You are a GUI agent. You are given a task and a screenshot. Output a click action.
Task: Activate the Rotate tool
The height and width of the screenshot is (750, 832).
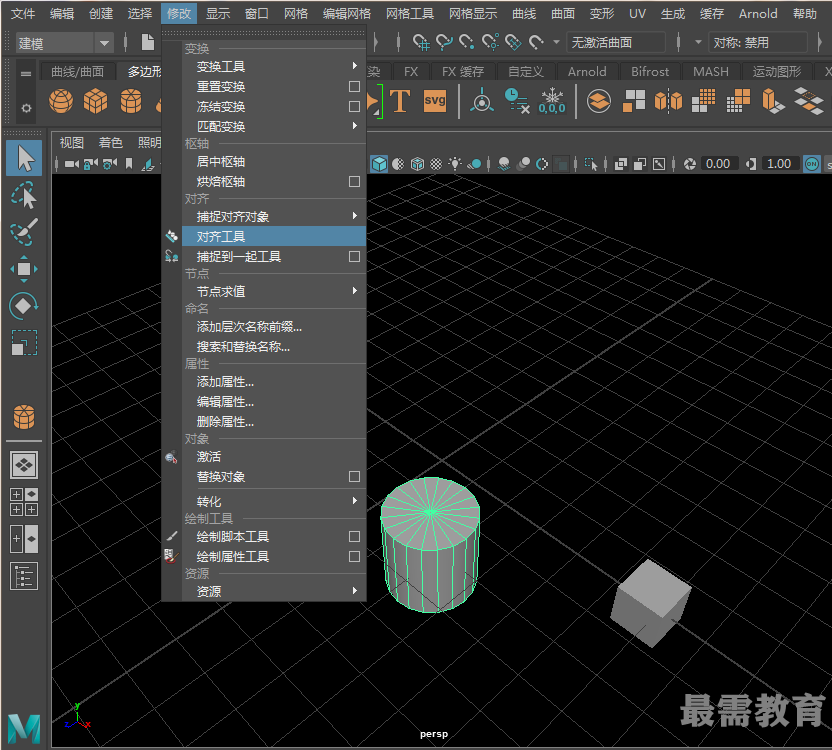pos(24,306)
